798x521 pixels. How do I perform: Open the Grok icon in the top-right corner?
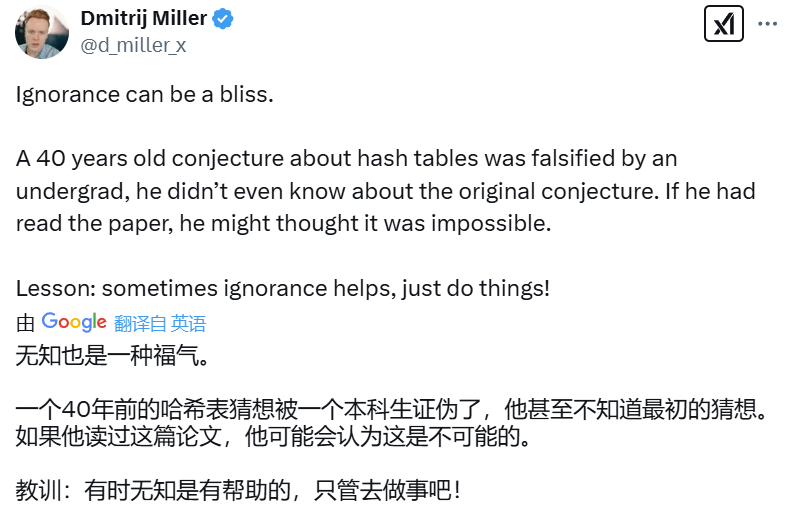pyautogui.click(x=724, y=24)
